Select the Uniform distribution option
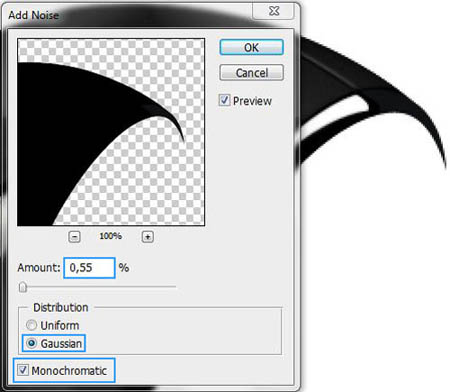 (x=31, y=325)
